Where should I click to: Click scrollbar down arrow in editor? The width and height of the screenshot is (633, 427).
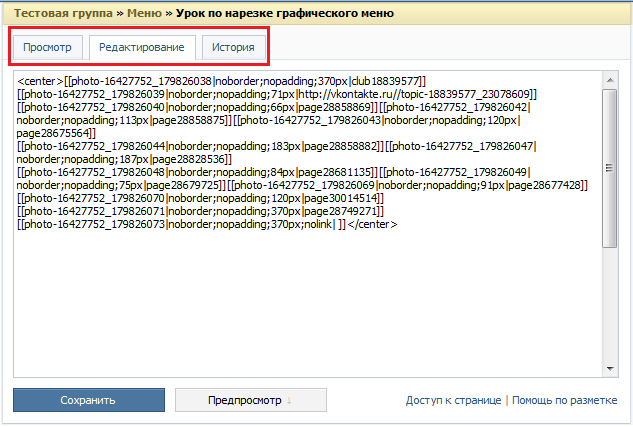point(610,368)
